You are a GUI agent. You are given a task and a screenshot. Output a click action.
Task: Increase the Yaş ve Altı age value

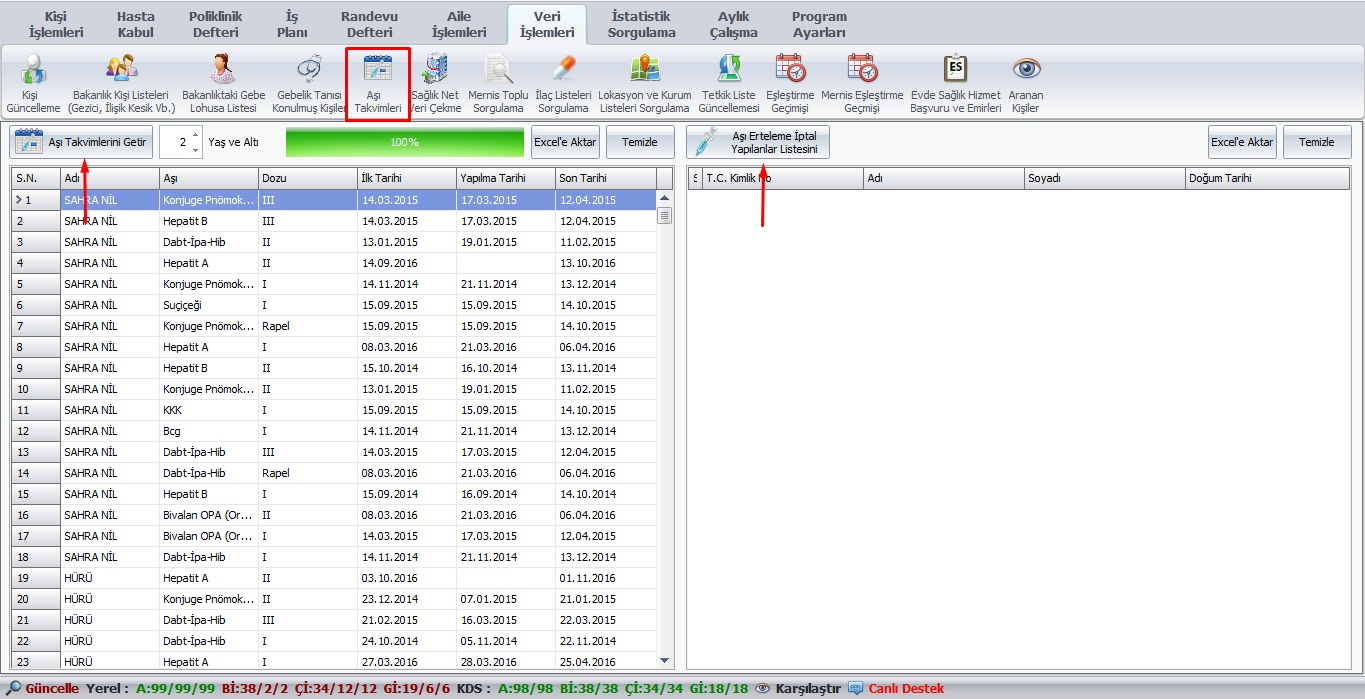click(x=195, y=136)
